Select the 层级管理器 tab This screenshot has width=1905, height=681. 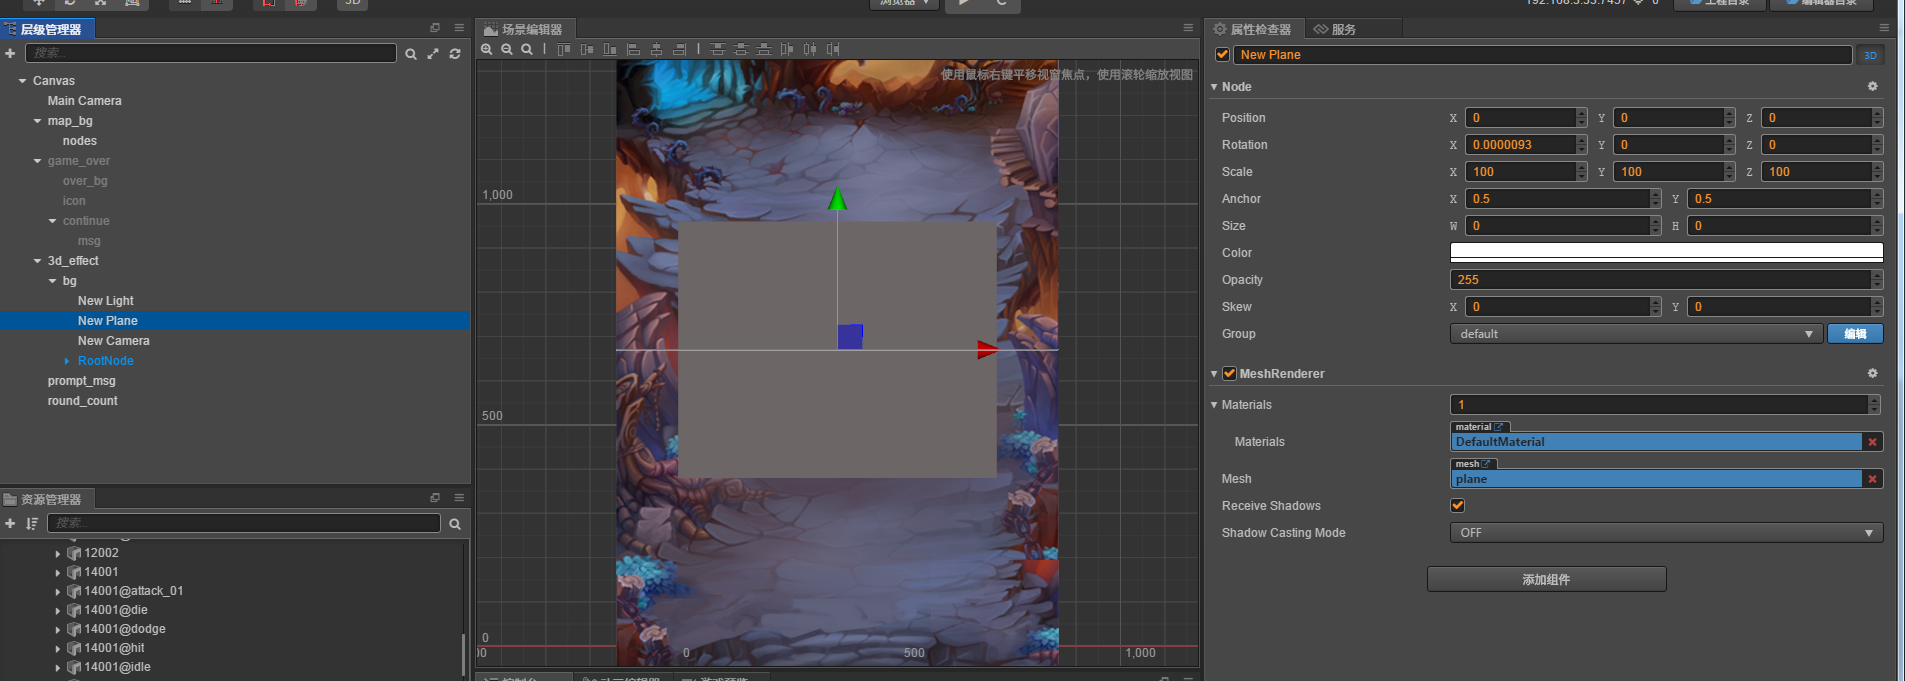47,29
